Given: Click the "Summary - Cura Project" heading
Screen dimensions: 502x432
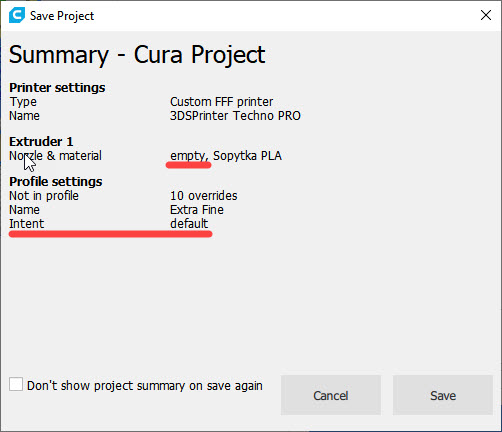Looking at the screenshot, I should tap(137, 55).
